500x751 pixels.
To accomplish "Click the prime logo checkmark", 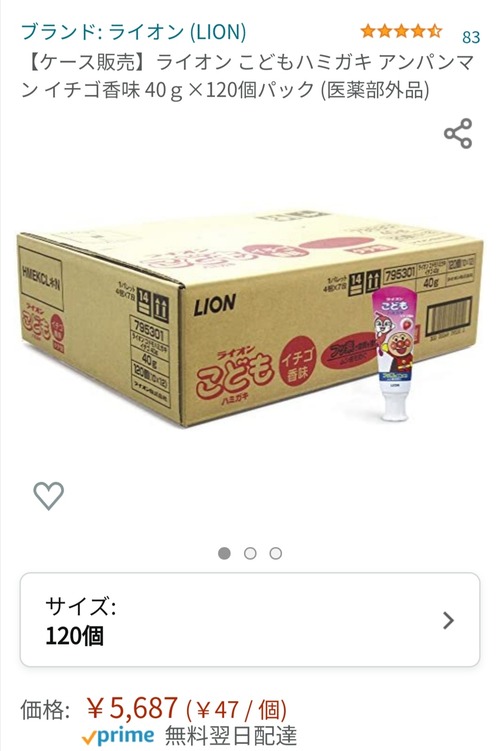I will pos(88,738).
